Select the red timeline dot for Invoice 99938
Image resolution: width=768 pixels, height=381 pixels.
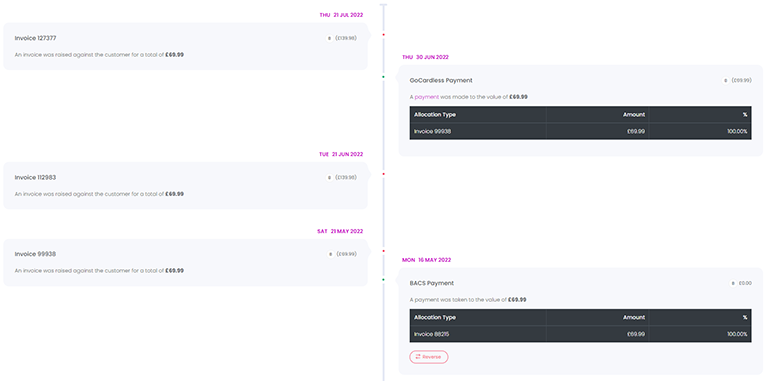pos(384,251)
